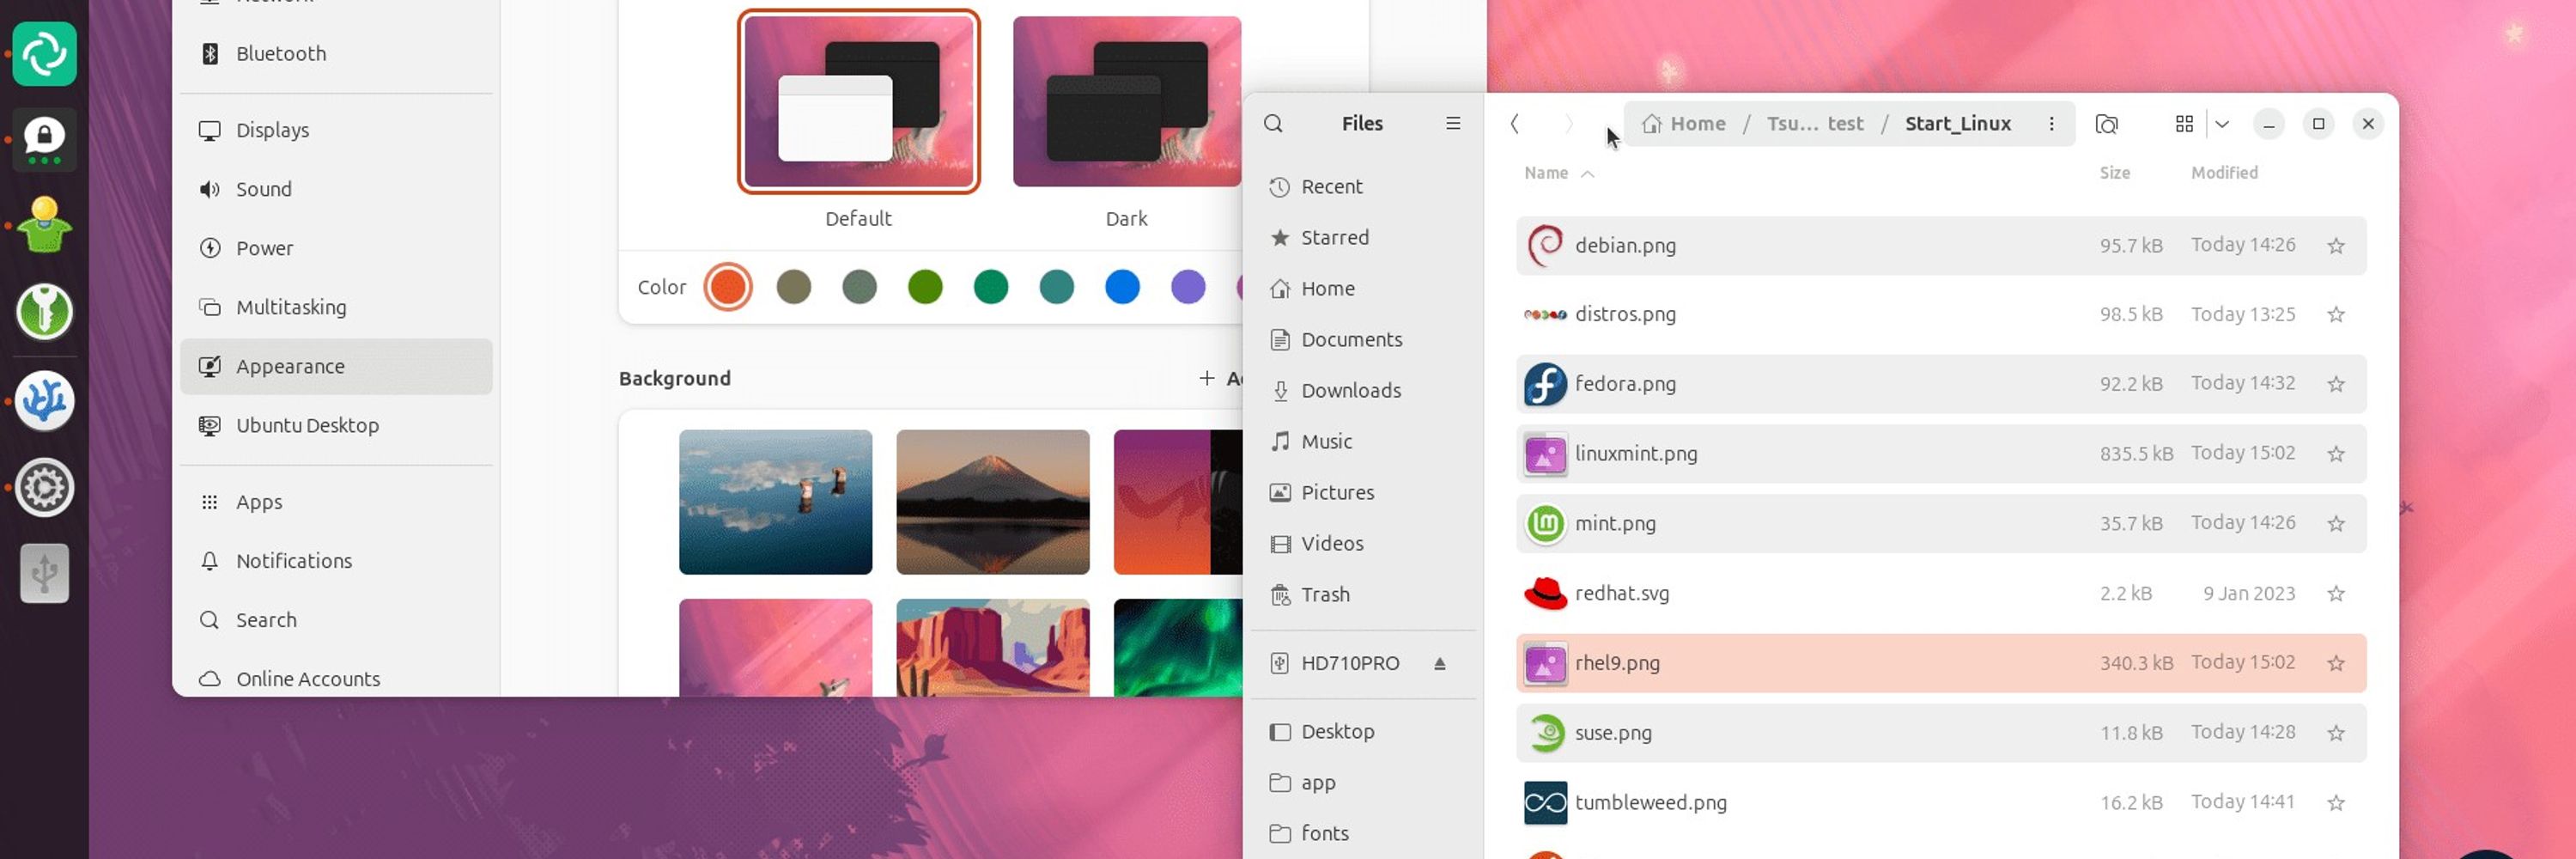Star the suse.png file
The height and width of the screenshot is (859, 2576).
(2336, 733)
